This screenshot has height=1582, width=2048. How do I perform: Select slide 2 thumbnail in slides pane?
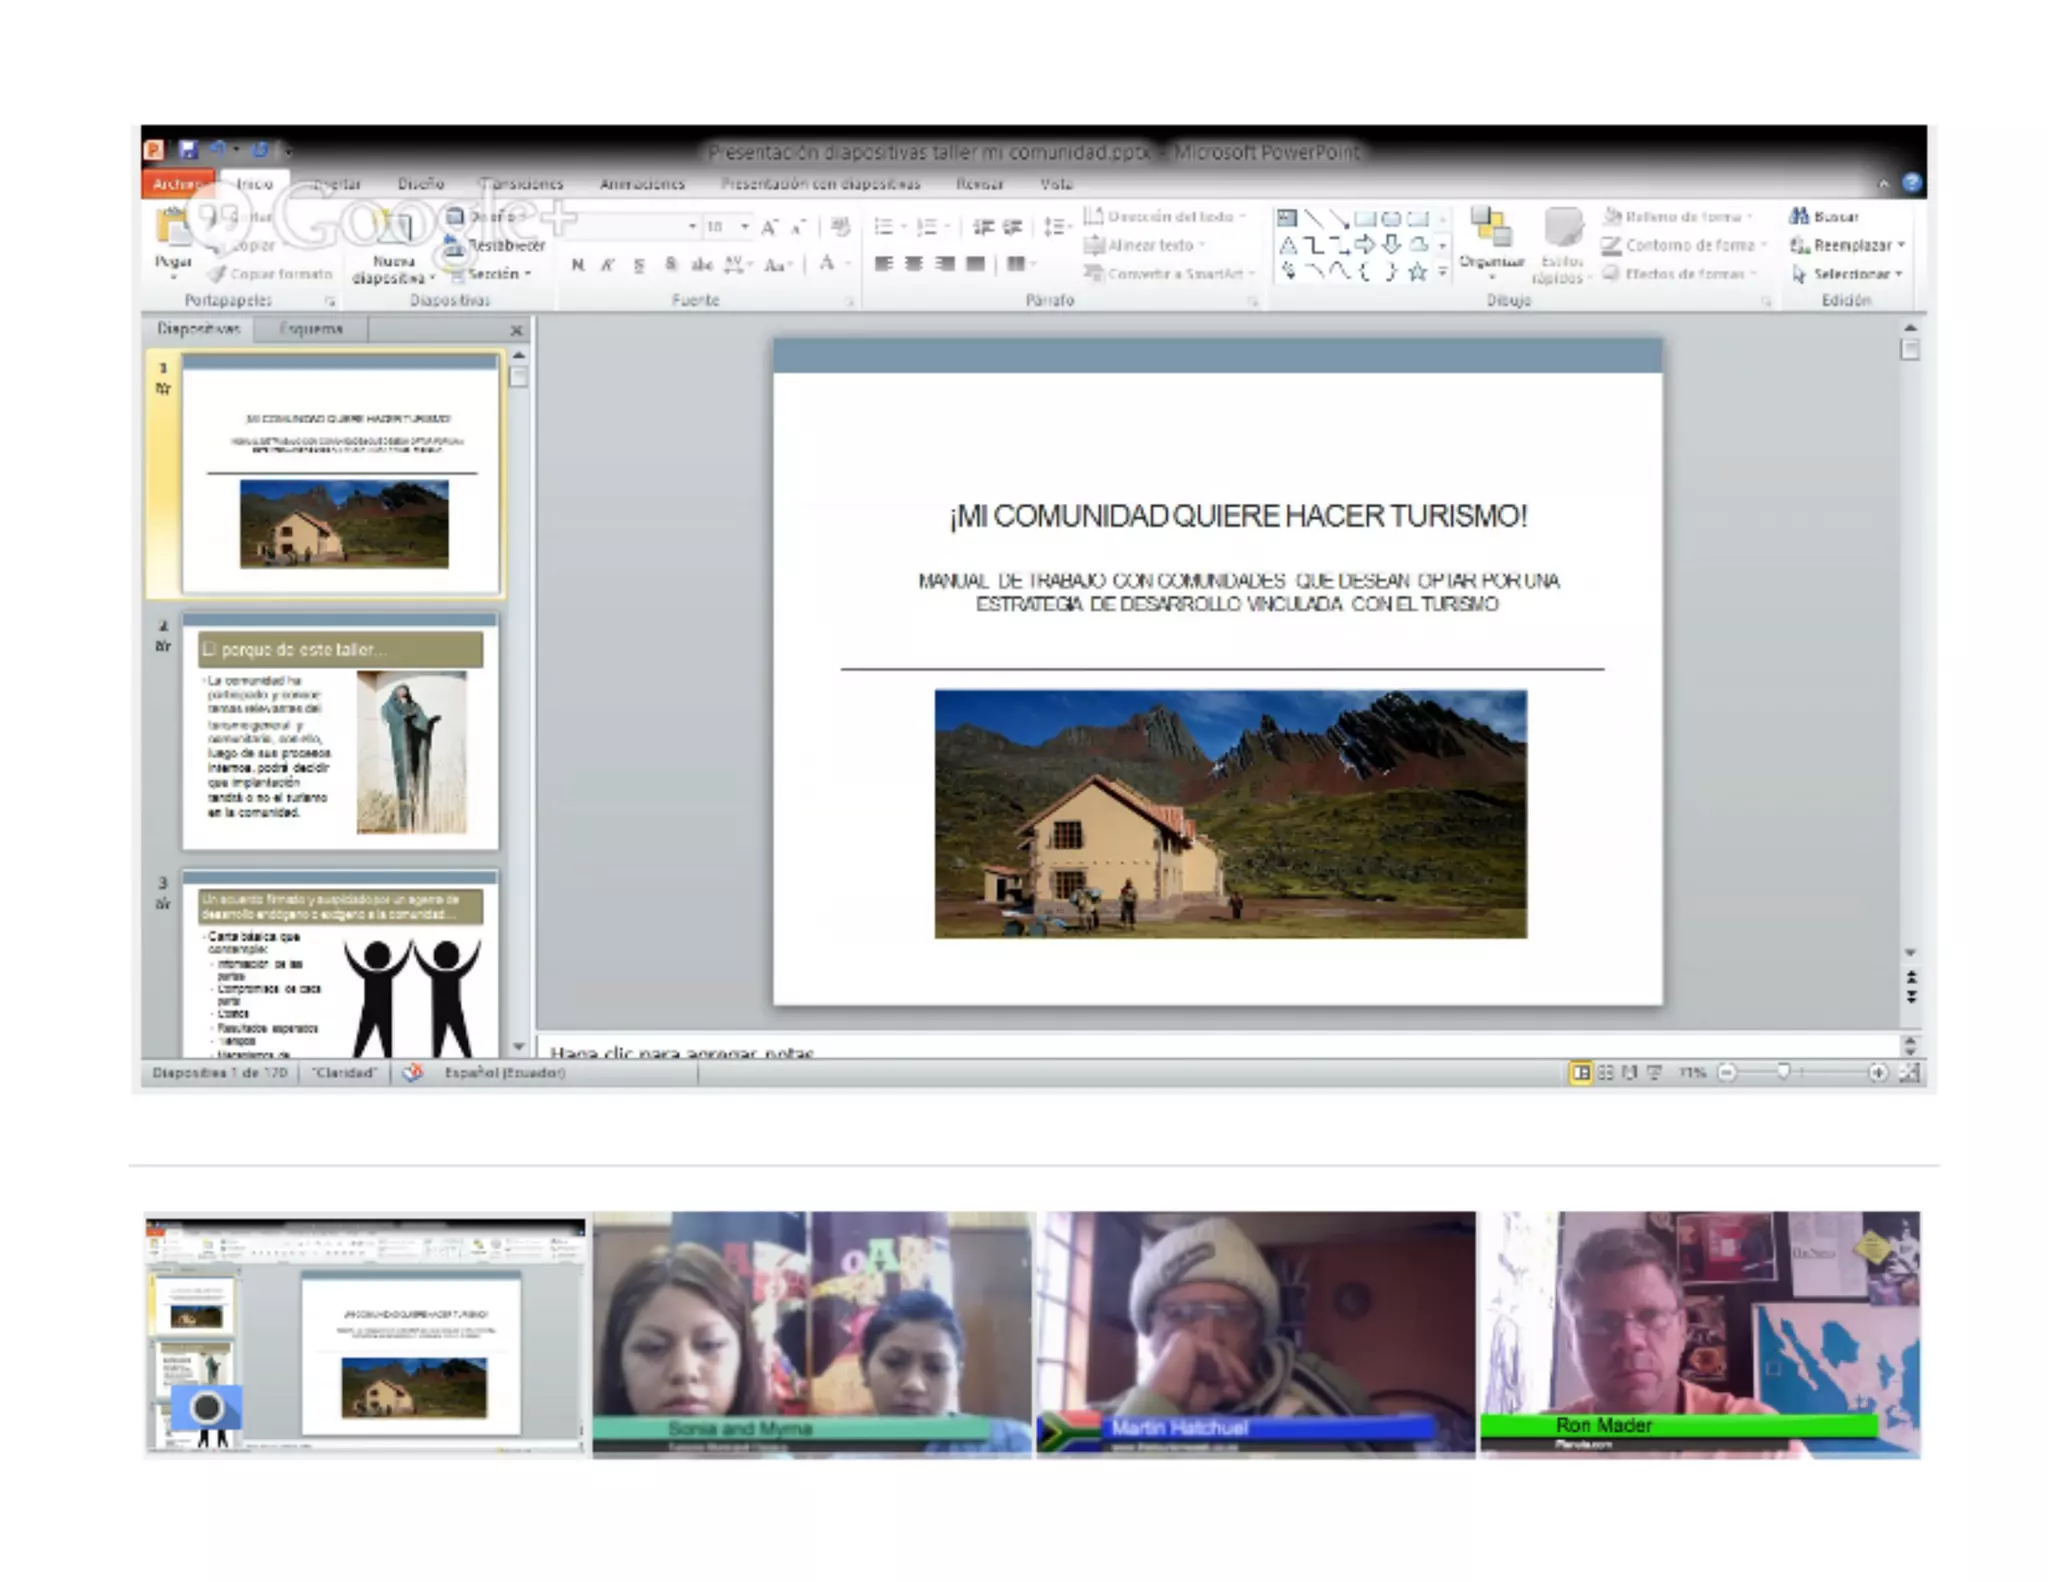click(x=340, y=733)
